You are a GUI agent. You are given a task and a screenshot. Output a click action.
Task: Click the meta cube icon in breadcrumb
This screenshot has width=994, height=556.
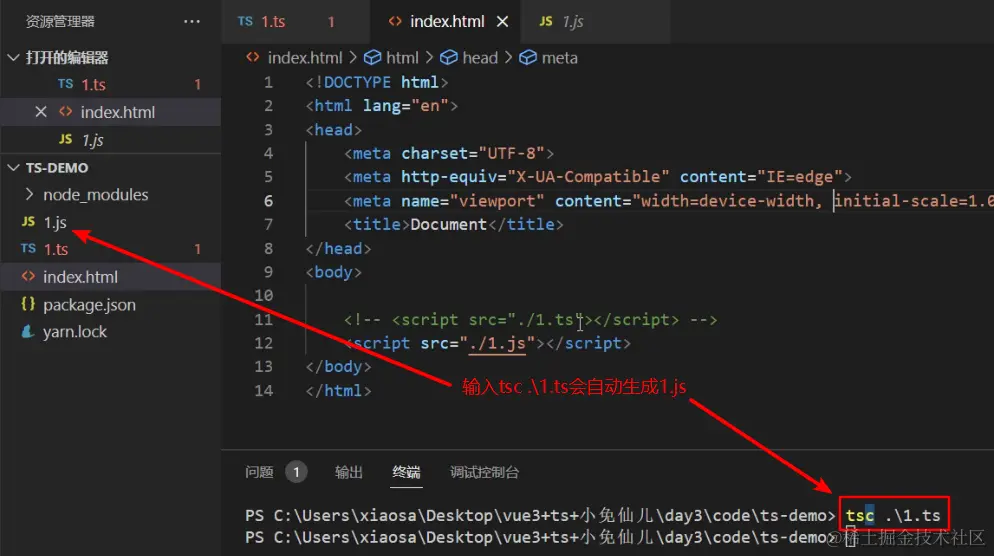point(528,58)
